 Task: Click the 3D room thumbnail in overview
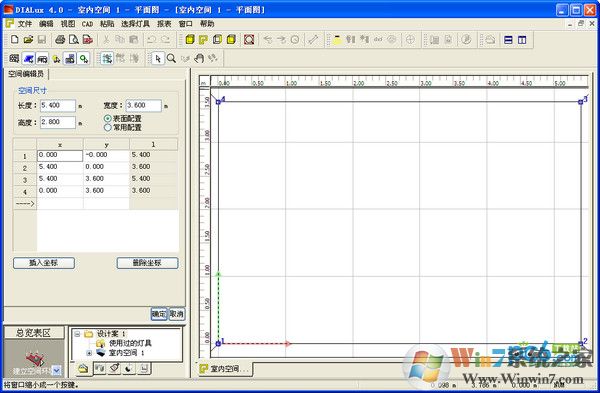click(35, 359)
